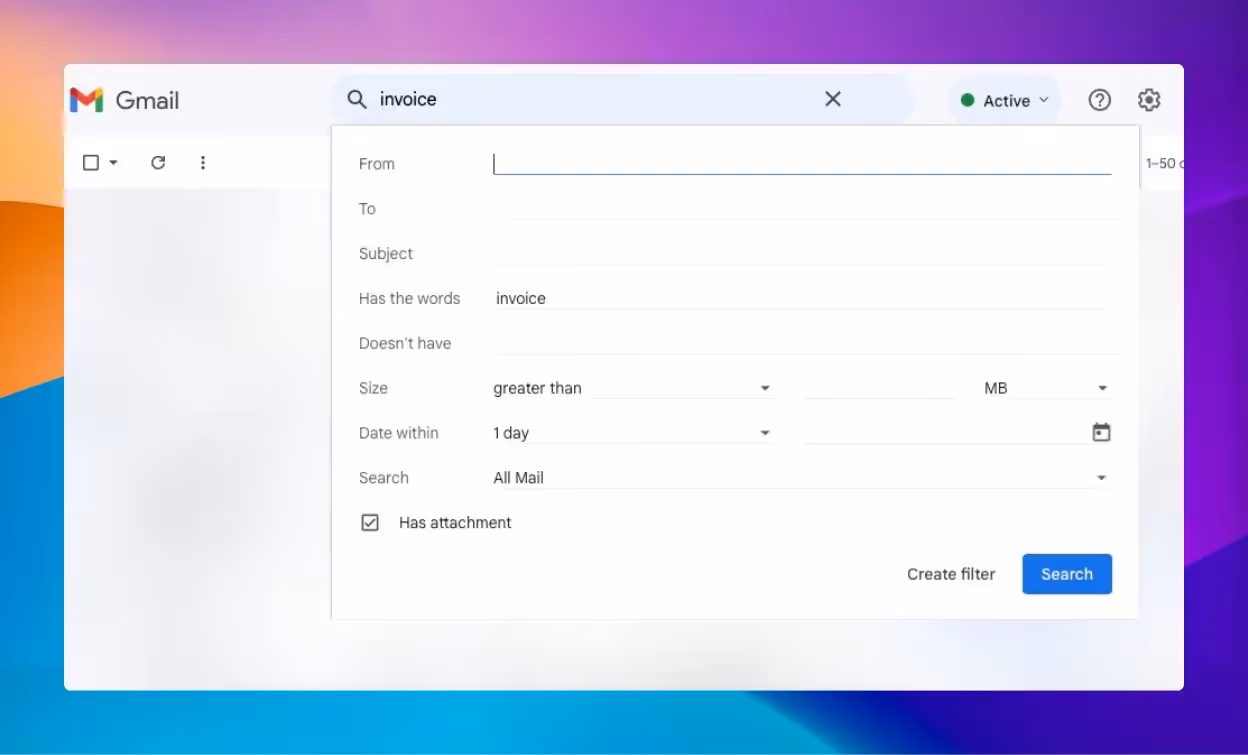Click the Has the words field containing invoice

pos(802,298)
